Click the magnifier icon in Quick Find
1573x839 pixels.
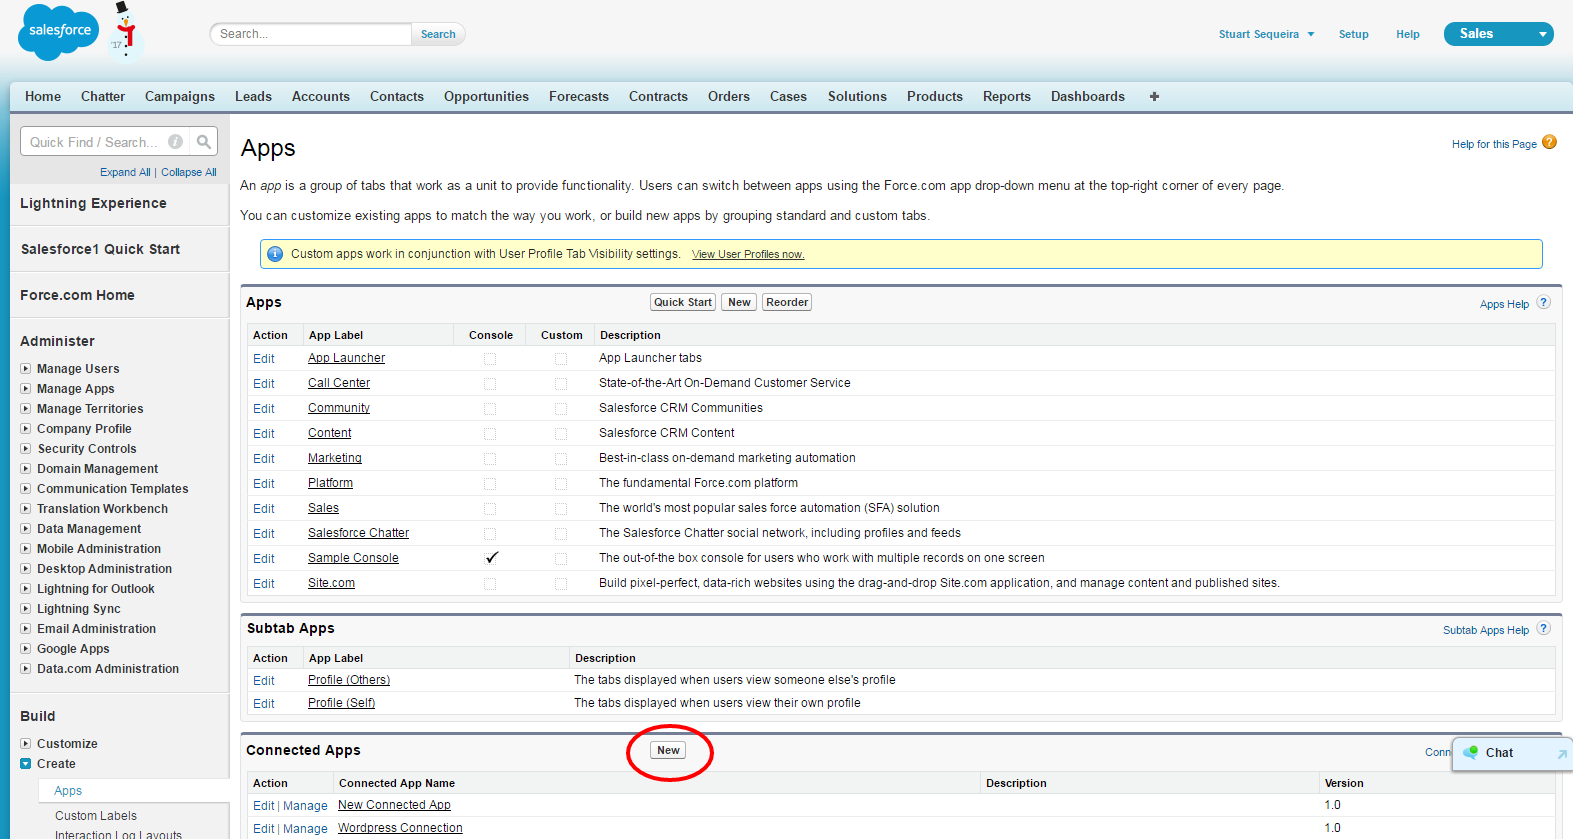(x=204, y=142)
